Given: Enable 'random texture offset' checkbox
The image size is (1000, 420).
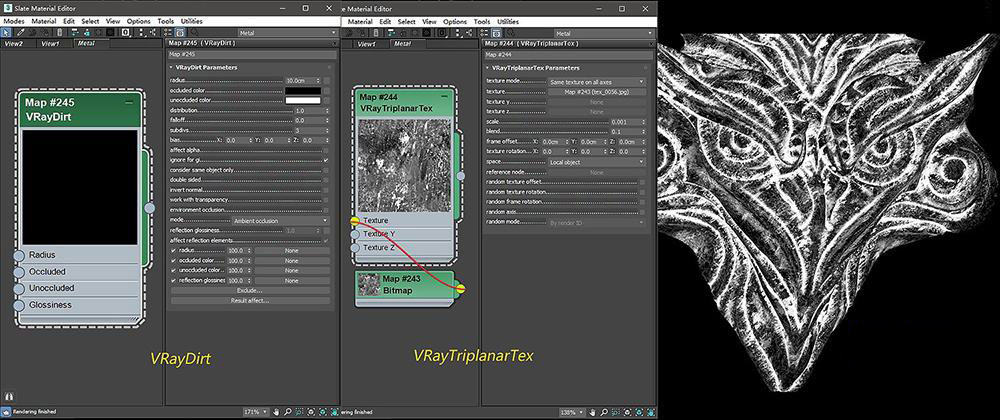Looking at the screenshot, I should [x=642, y=182].
